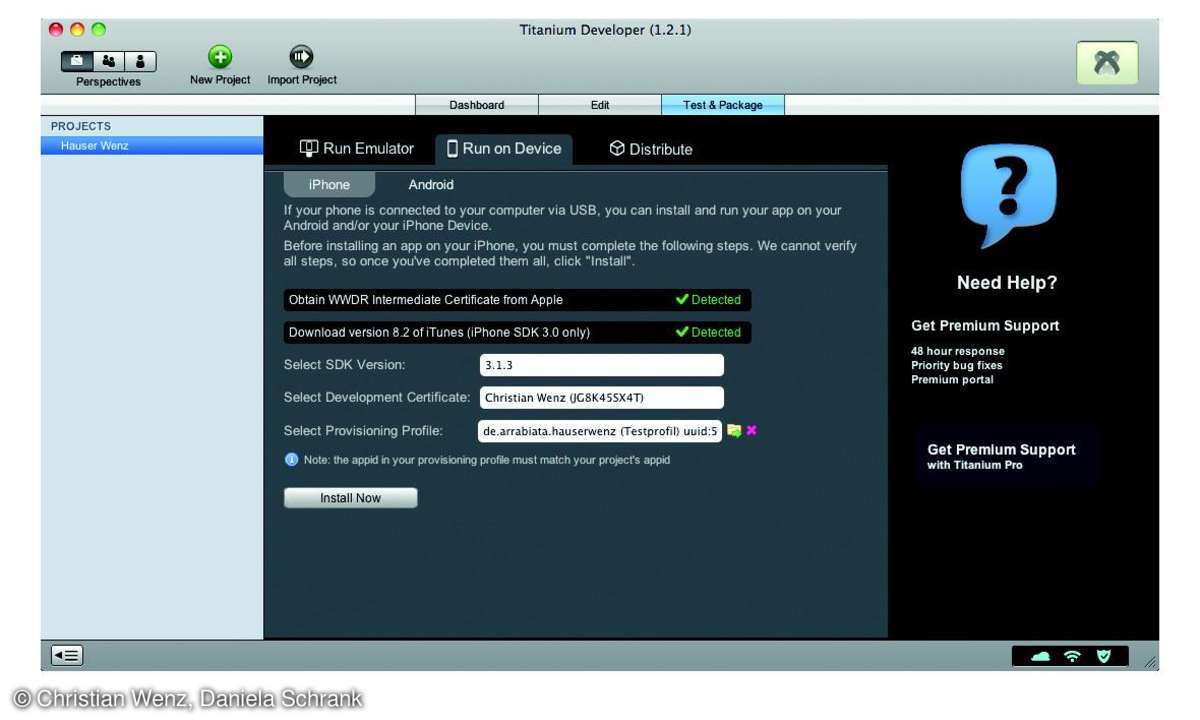This screenshot has width=1200, height=720.
Task: Click the window title Titanium Developer (1.2.1)
Action: (605, 30)
